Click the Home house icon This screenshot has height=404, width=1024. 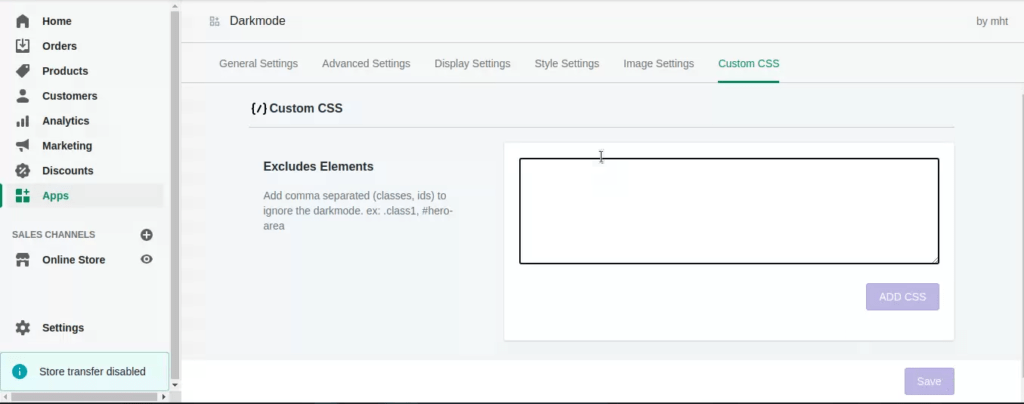point(23,21)
